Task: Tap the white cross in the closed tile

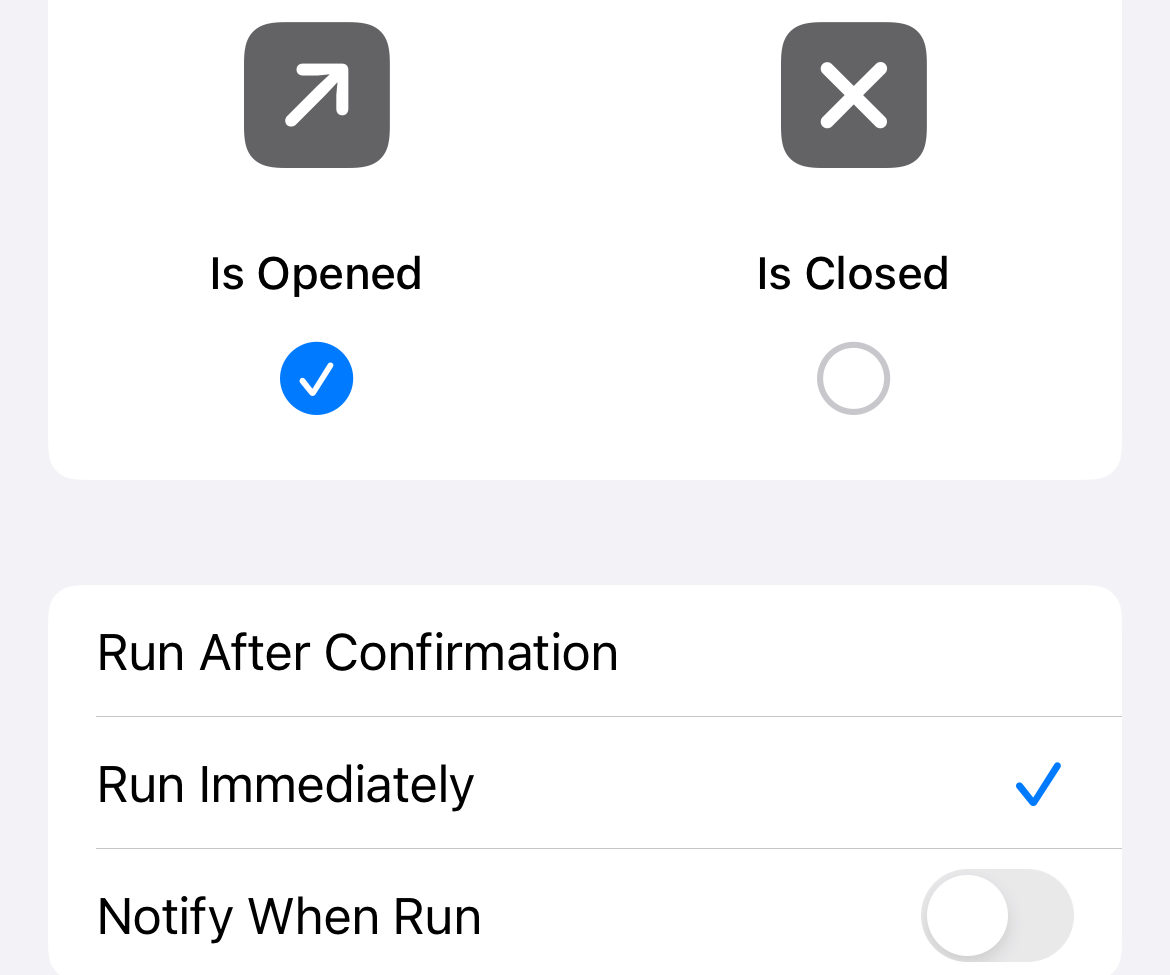Action: coord(853,95)
